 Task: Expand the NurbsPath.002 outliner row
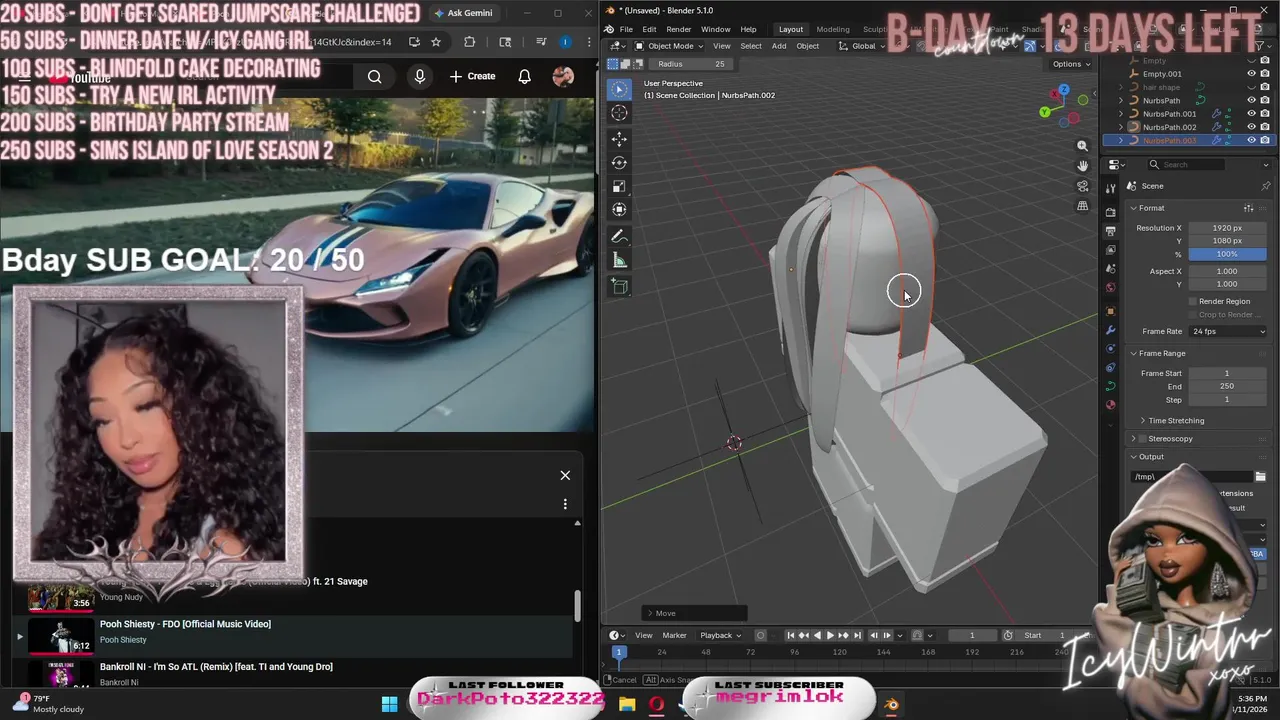click(1122, 127)
